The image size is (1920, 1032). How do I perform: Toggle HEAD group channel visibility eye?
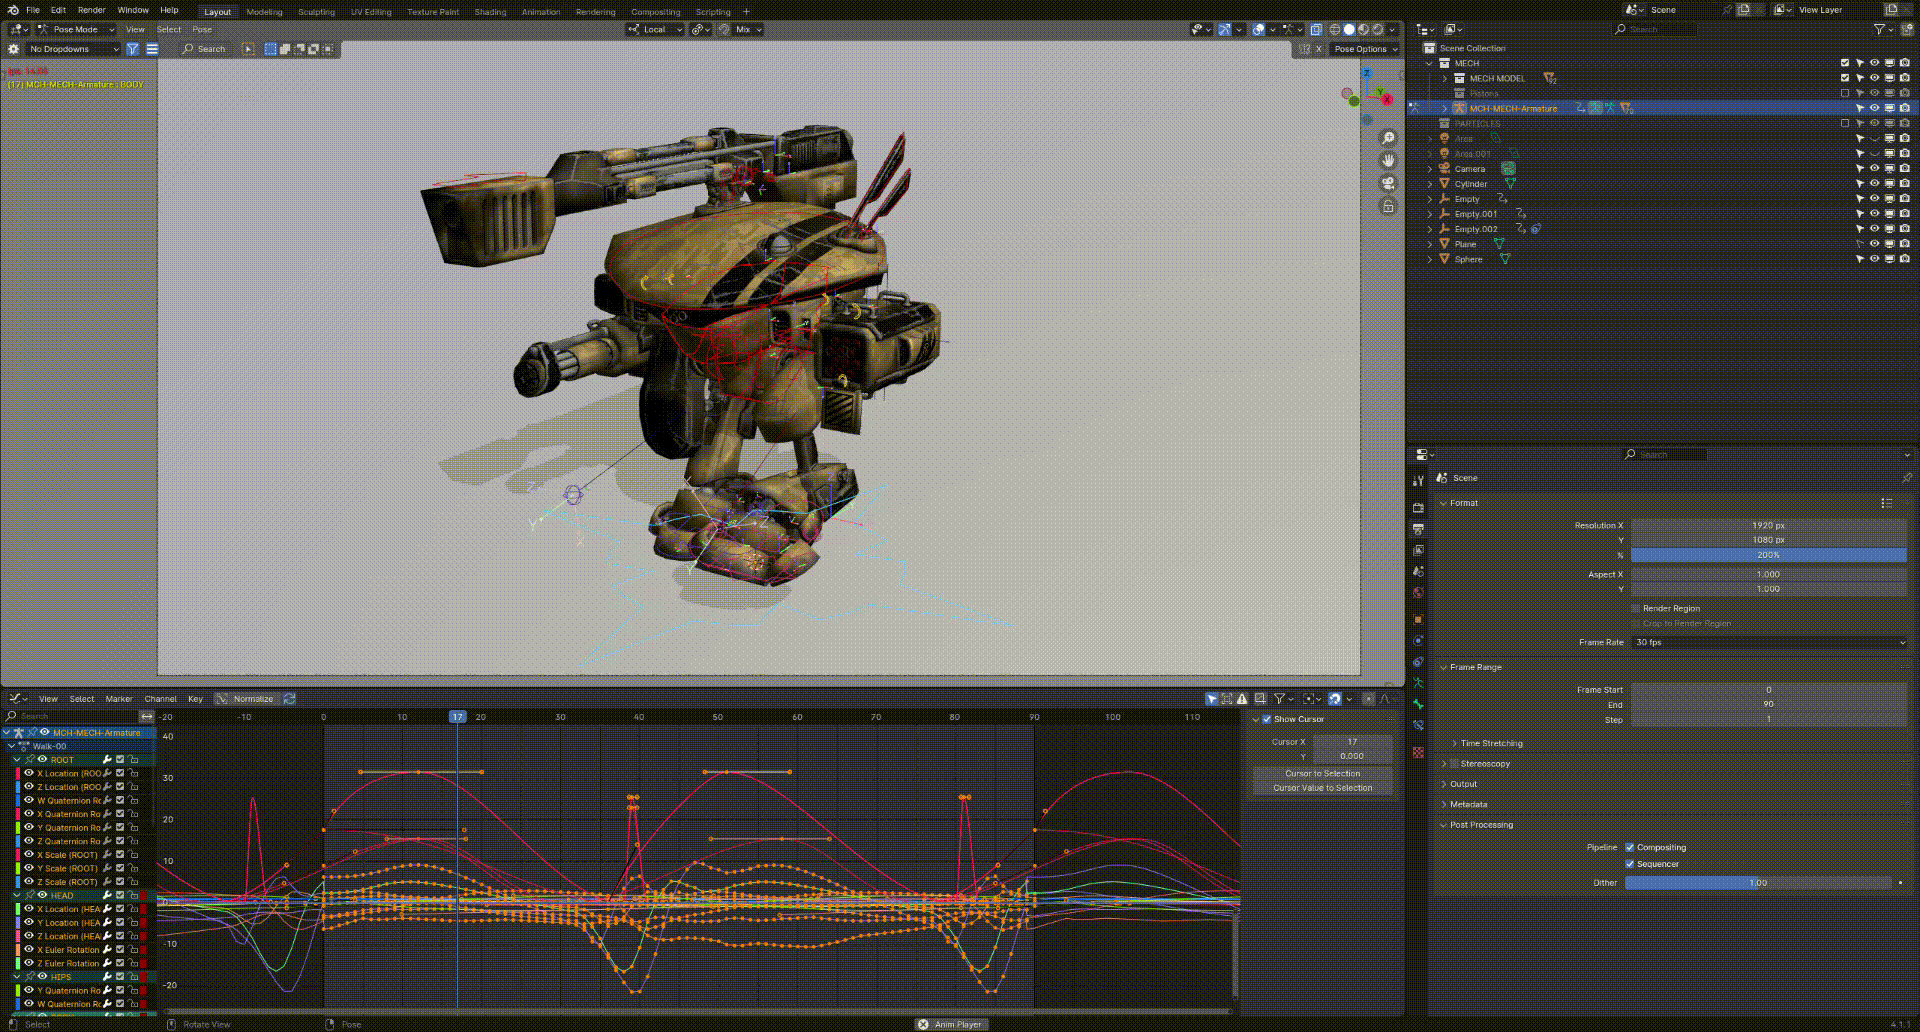coord(42,895)
